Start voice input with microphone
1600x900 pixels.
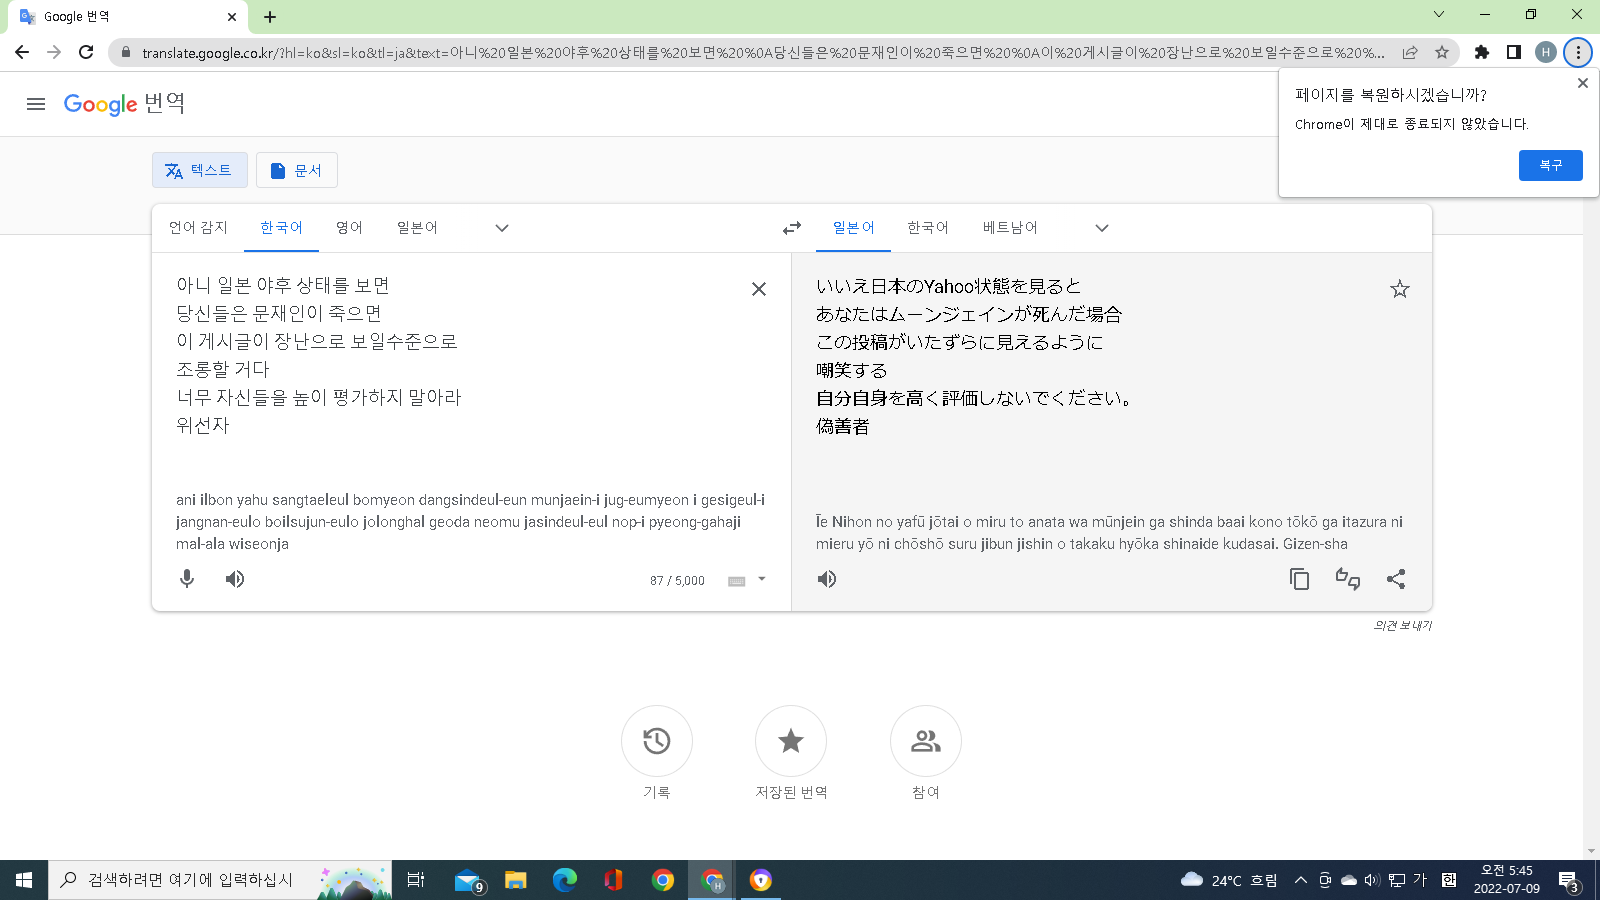point(187,579)
